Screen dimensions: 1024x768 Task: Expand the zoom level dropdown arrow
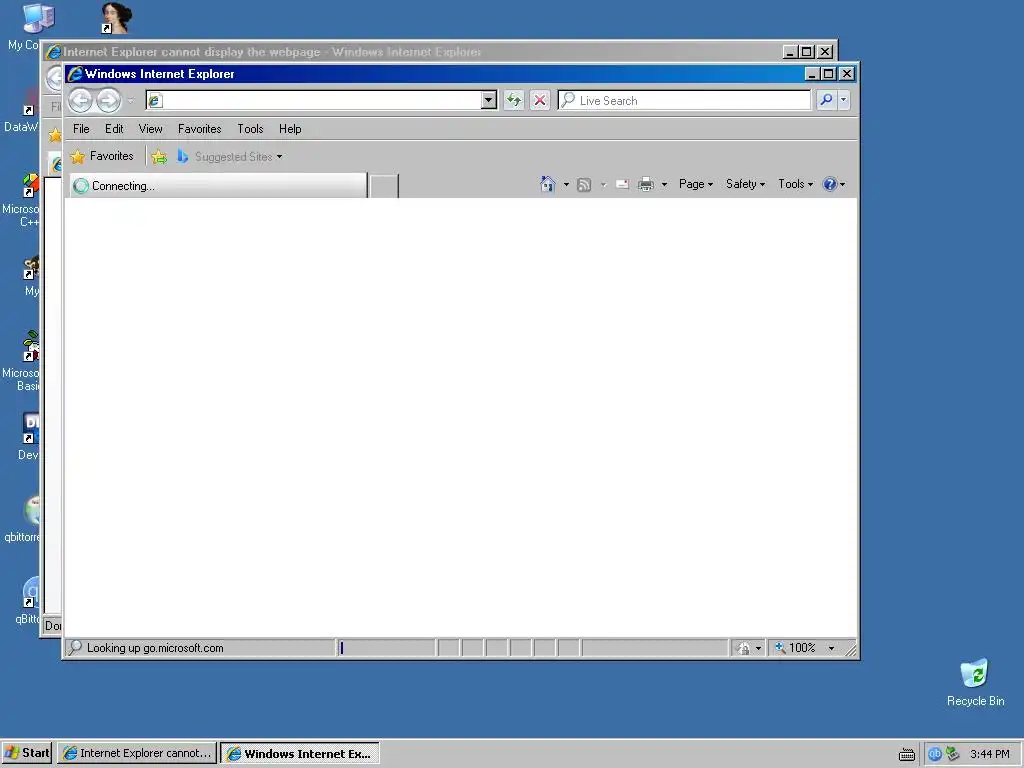[831, 648]
